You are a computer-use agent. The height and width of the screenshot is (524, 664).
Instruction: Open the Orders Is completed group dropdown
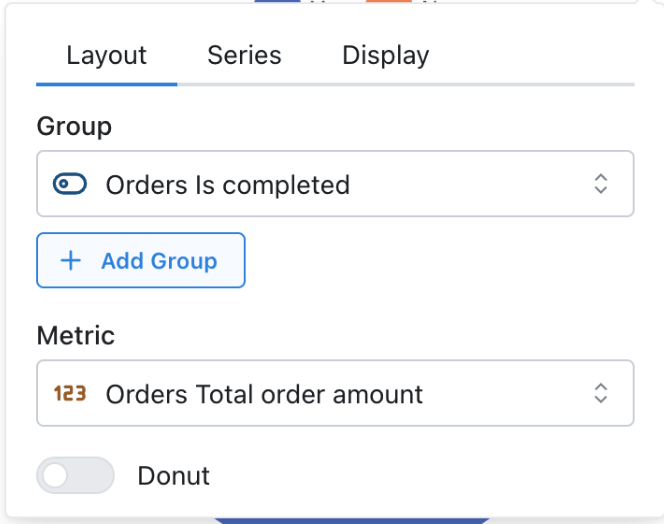335,183
